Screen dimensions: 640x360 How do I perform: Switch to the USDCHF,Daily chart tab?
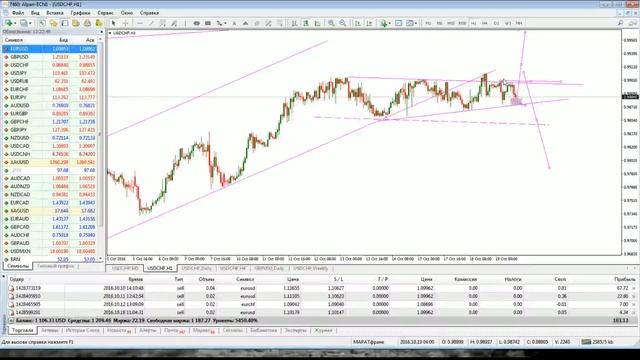[196, 268]
